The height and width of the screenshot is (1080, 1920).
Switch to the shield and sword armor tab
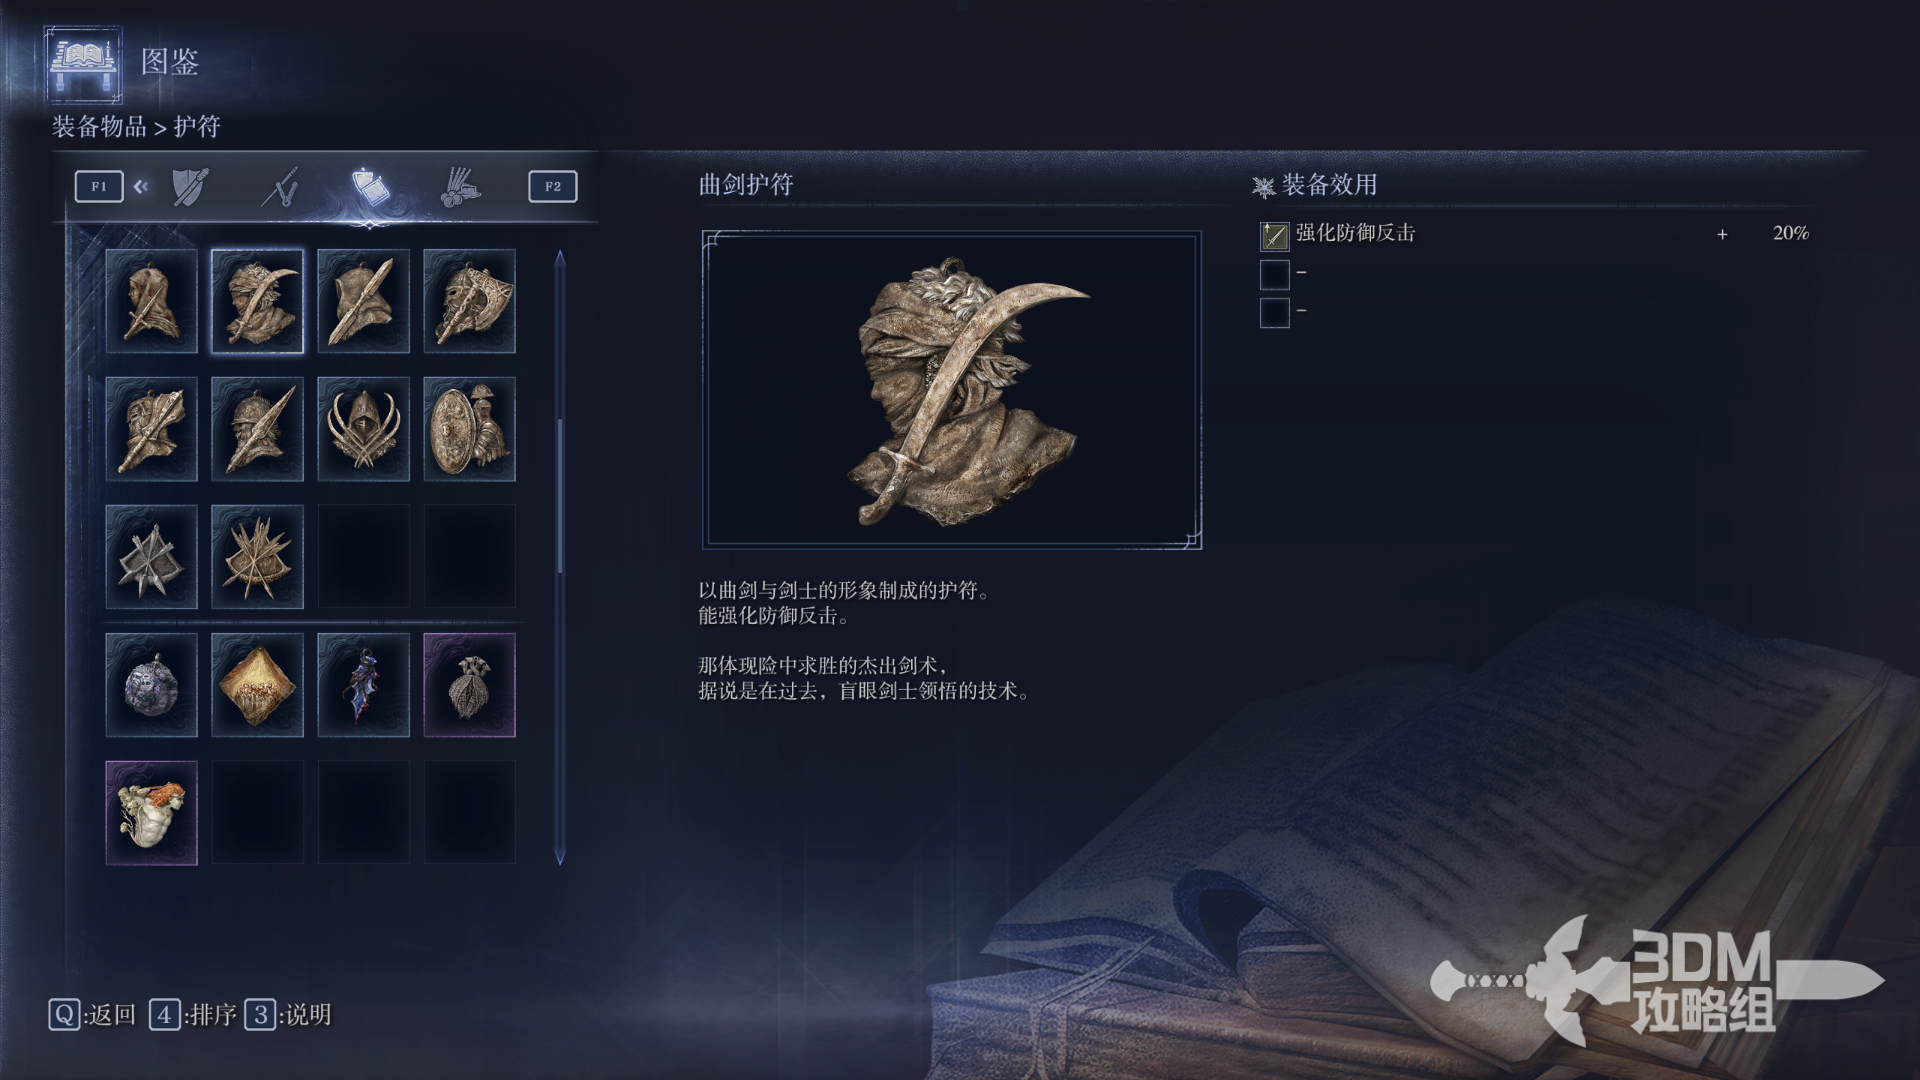[190, 187]
